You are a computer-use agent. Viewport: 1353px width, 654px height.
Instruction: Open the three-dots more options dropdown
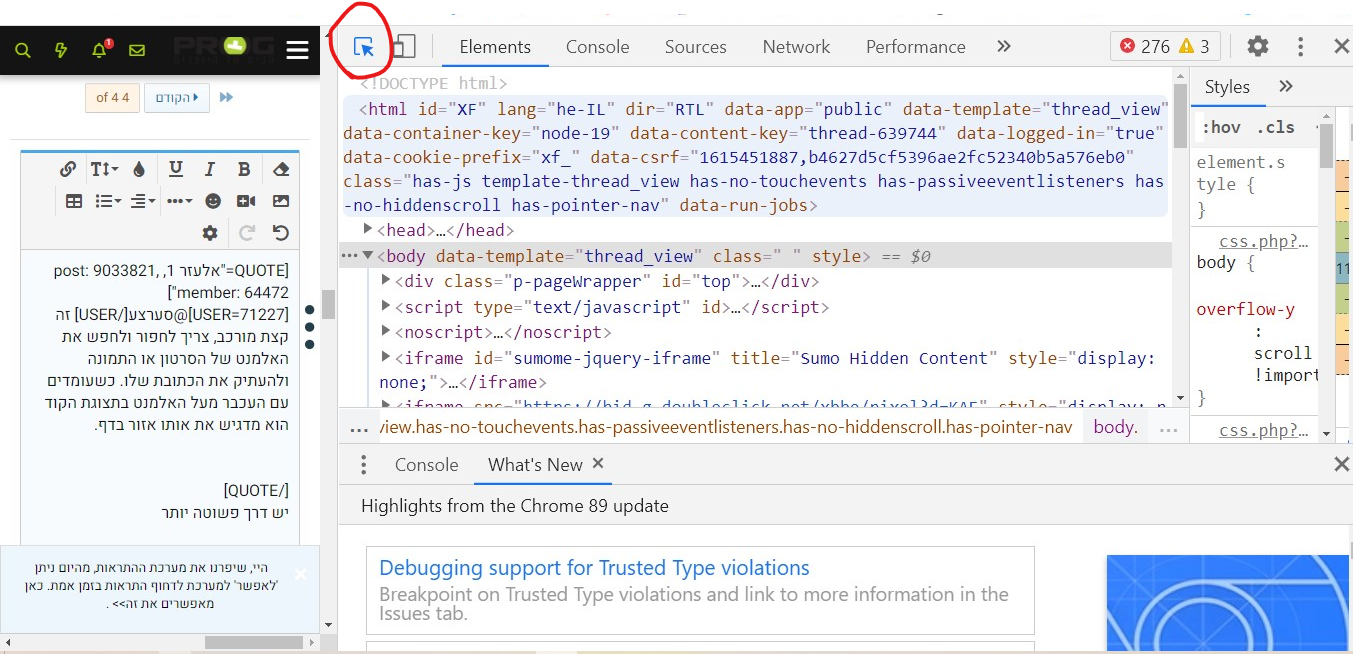179,201
